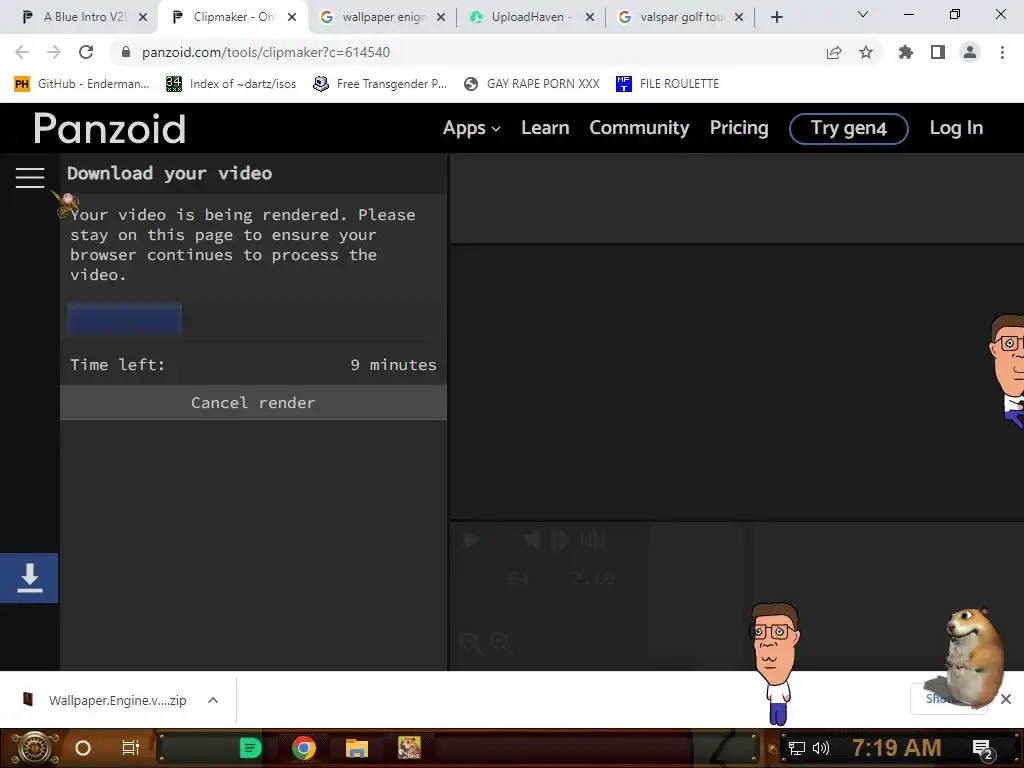Image resolution: width=1024 pixels, height=768 pixels.
Task: Open the Panzoid hamburger sidebar menu
Action: pyautogui.click(x=29, y=177)
